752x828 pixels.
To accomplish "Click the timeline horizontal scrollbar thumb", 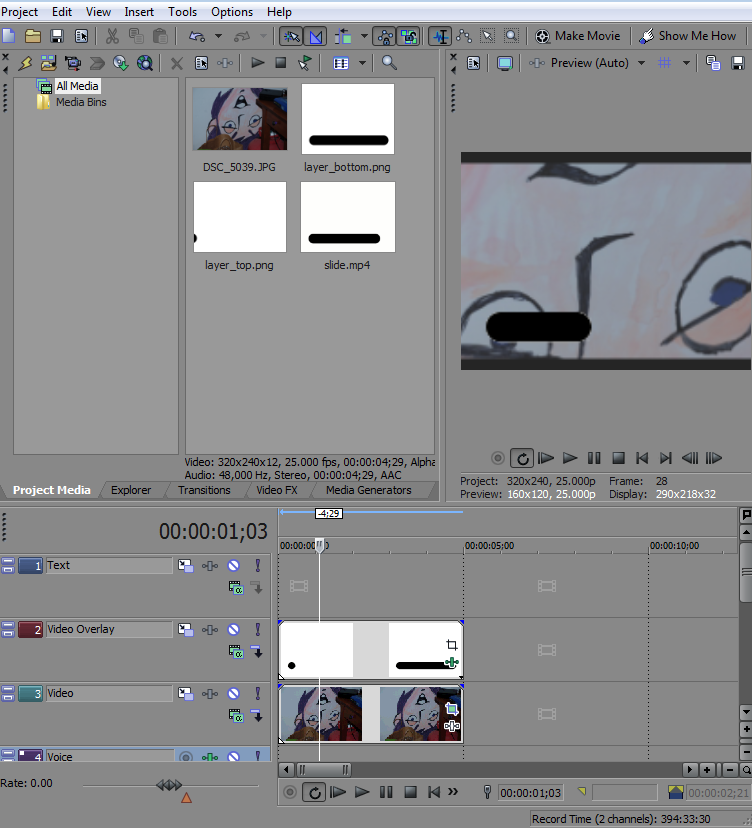I will (x=324, y=770).
